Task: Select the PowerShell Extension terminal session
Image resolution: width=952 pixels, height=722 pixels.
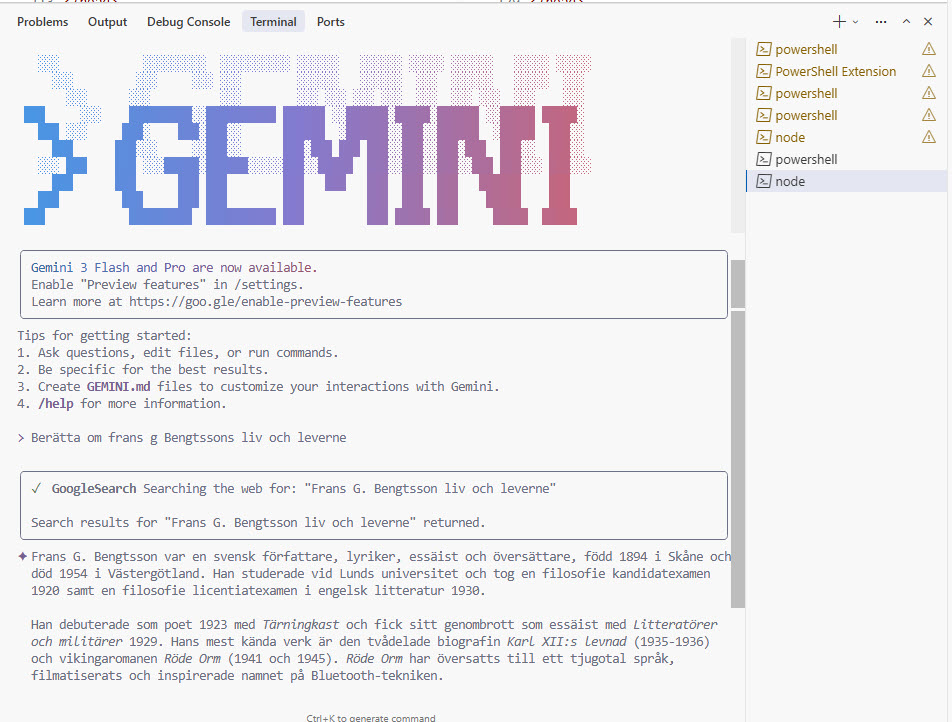Action: (x=836, y=71)
